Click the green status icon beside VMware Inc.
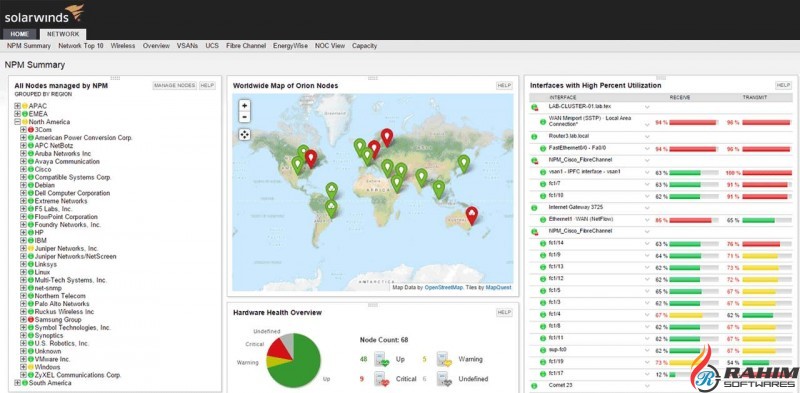The height and width of the screenshot is (393, 800). pyautogui.click(x=31, y=359)
